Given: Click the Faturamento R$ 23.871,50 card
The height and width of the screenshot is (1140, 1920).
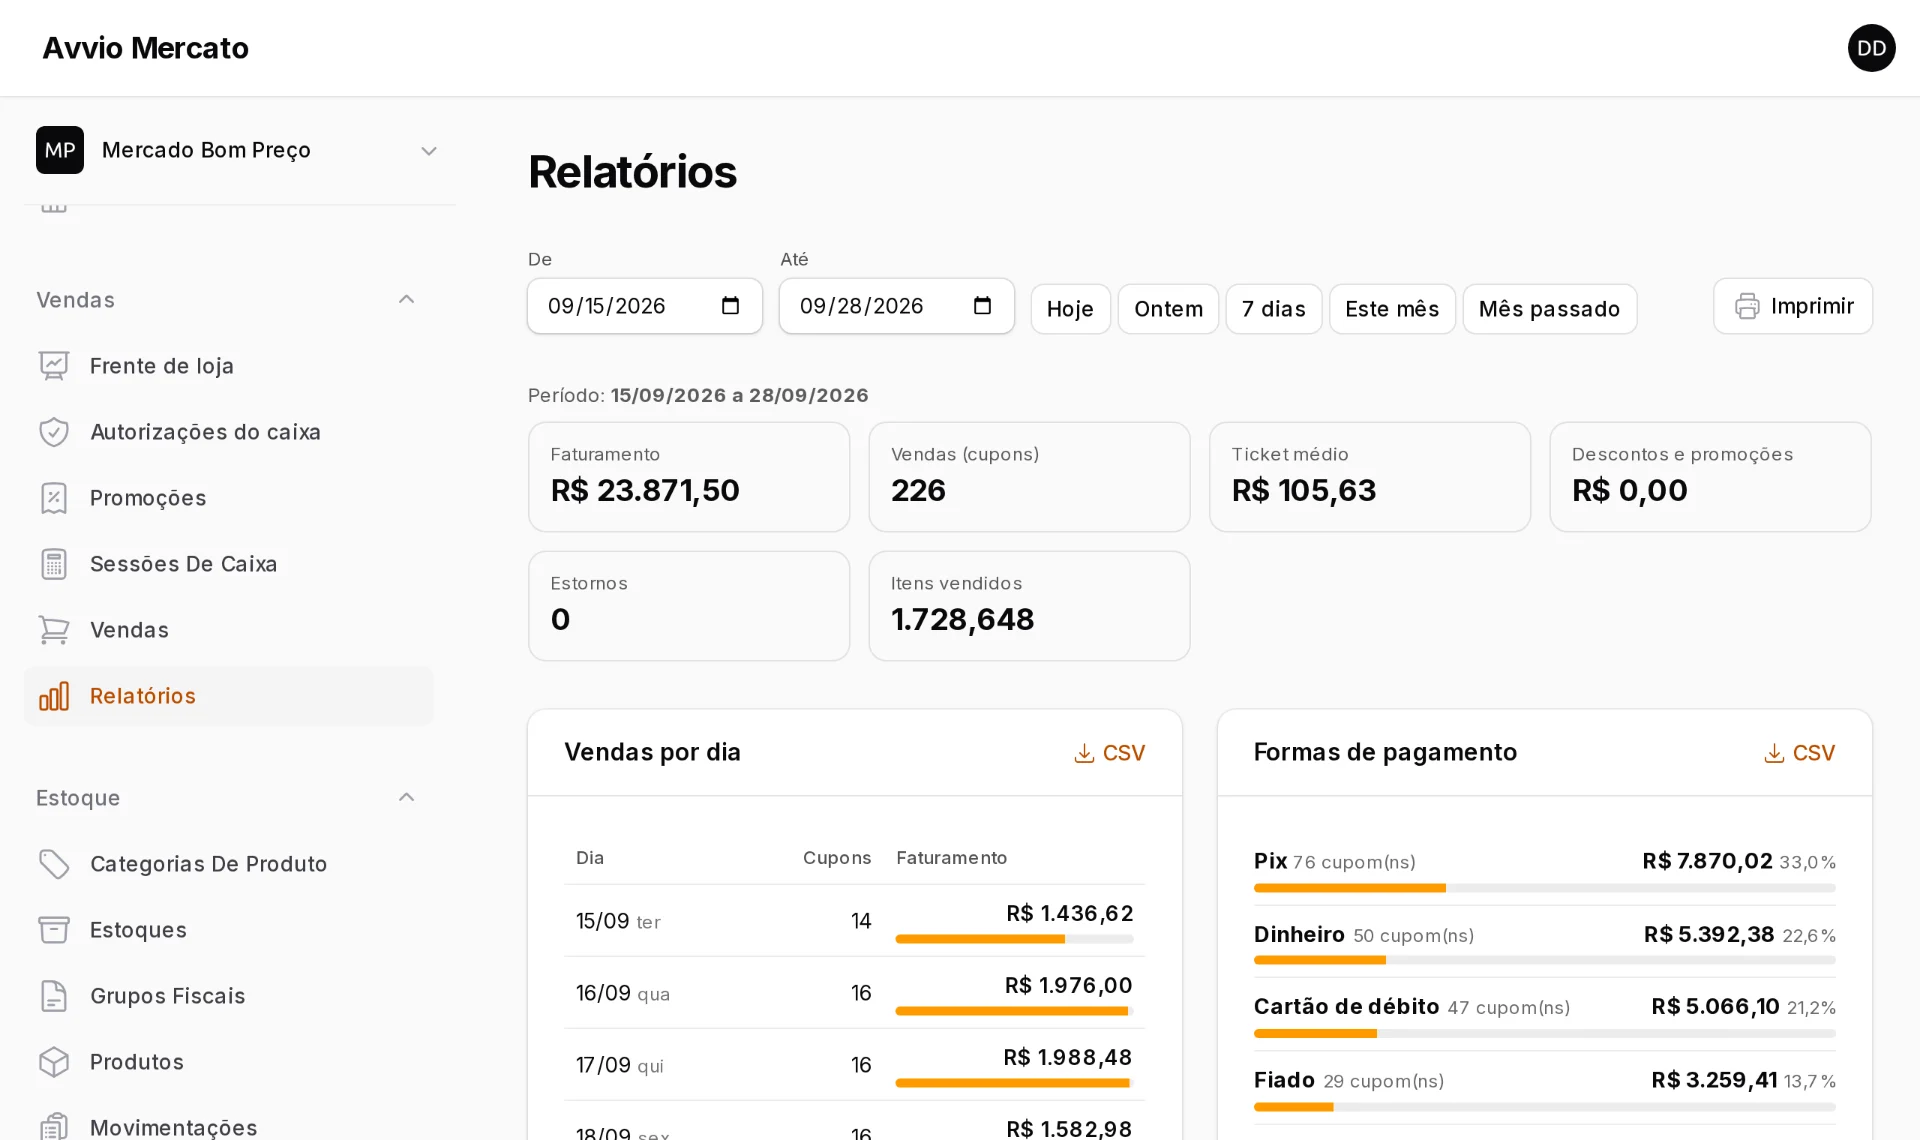Looking at the screenshot, I should (x=689, y=477).
